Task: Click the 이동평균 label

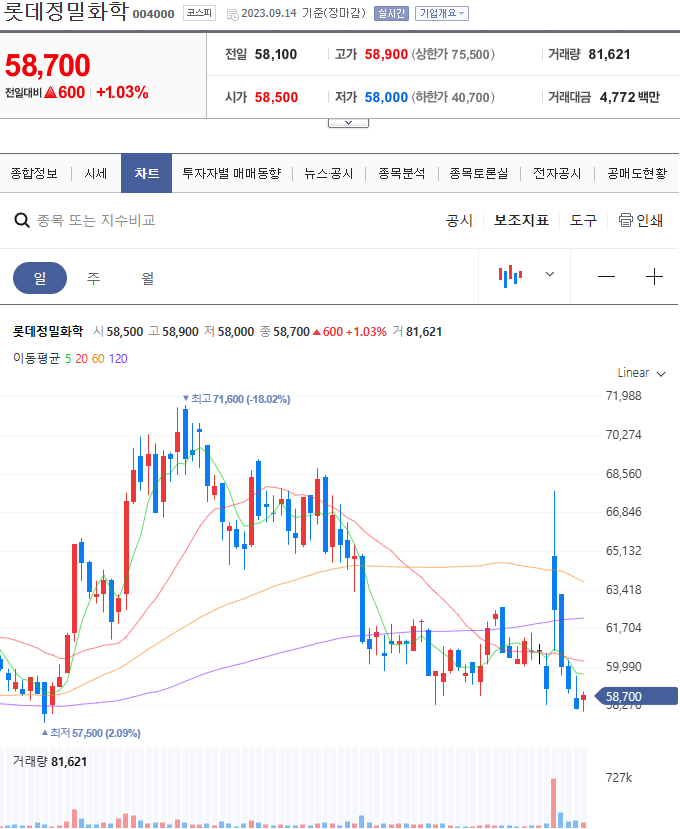Action: point(36,358)
